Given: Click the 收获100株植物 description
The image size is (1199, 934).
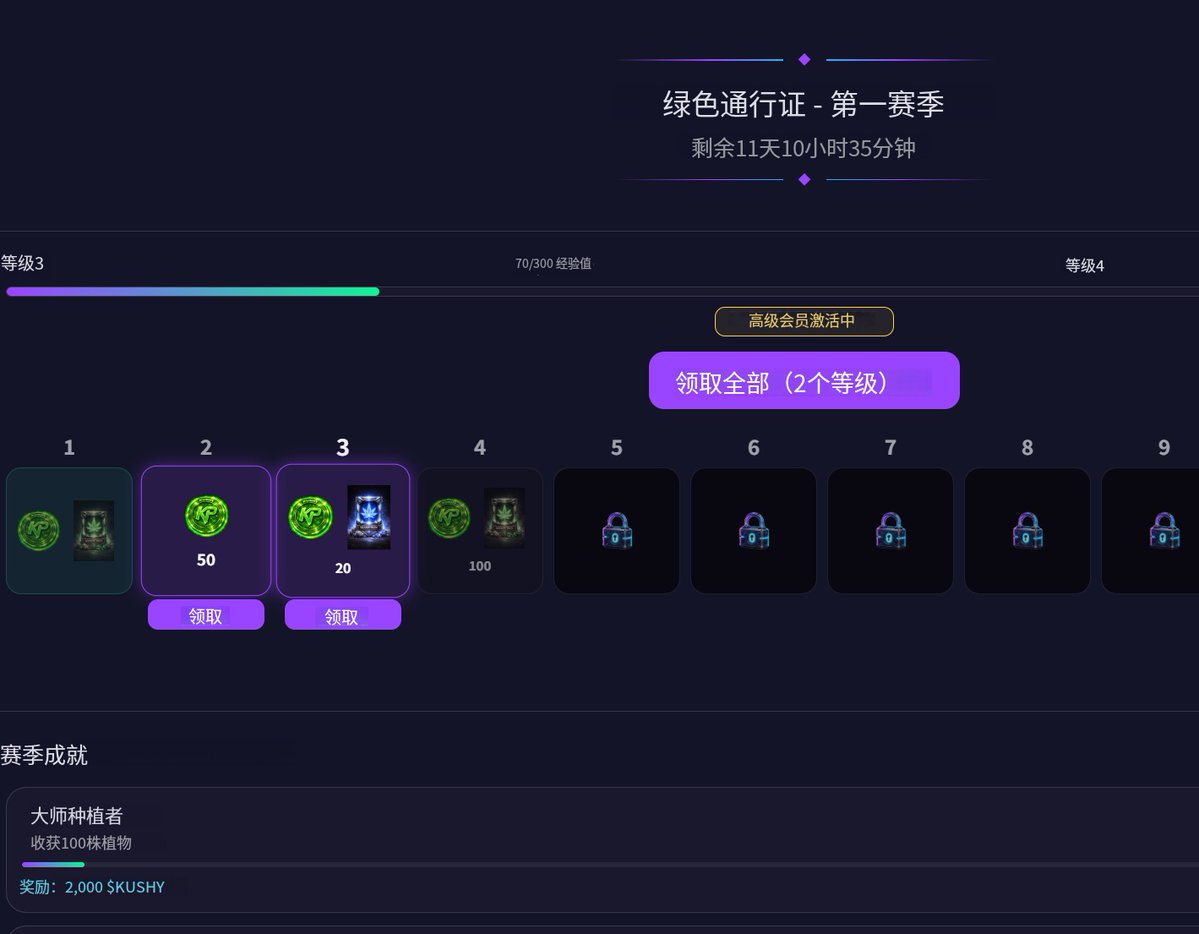Looking at the screenshot, I should (81, 843).
